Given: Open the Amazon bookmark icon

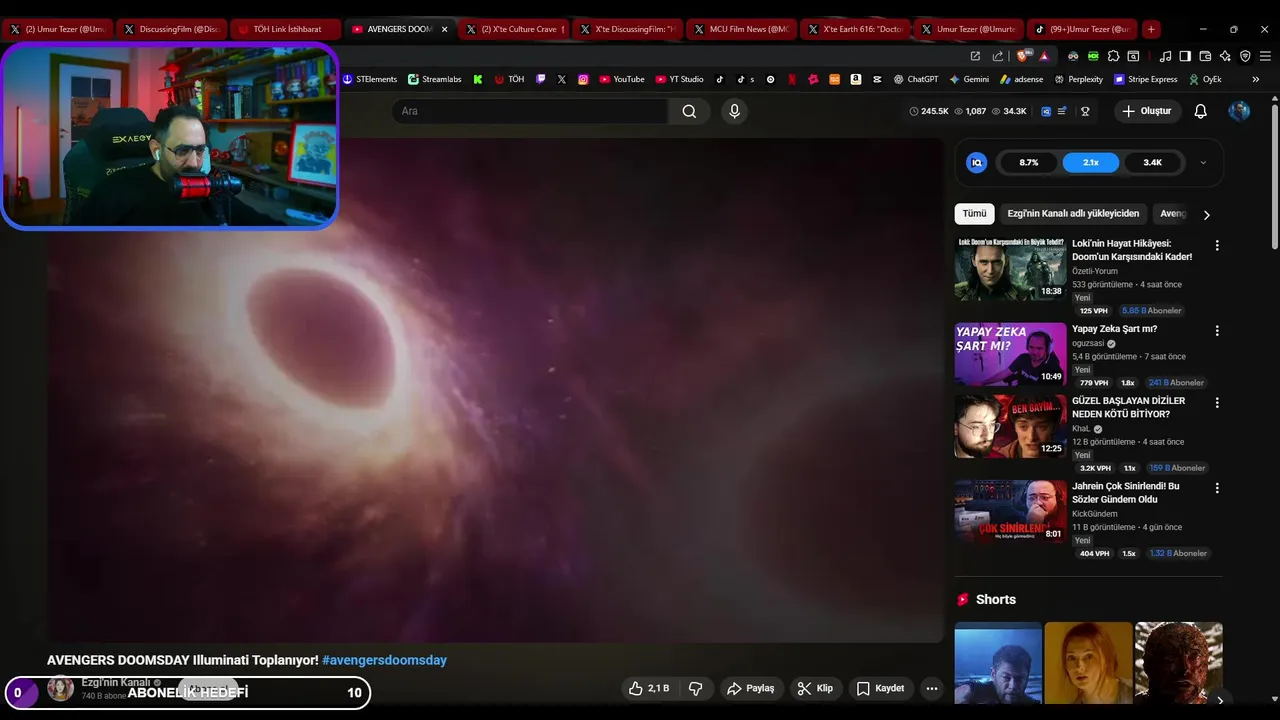Looking at the screenshot, I should [856, 79].
